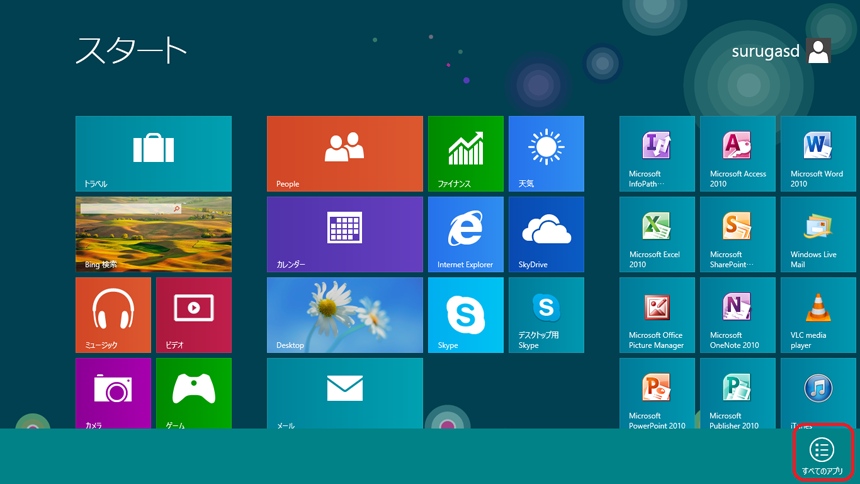Image resolution: width=860 pixels, height=484 pixels.
Task: Launch Microsoft InfoPath tile
Action: [657, 154]
